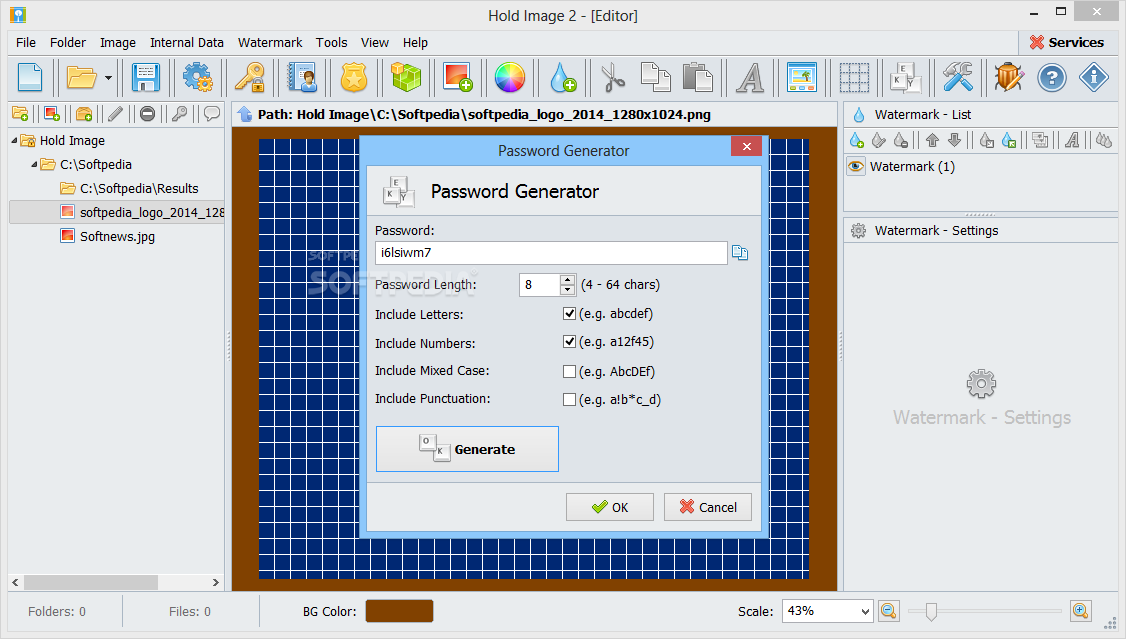Click the small key icon in folder panel
The image size is (1126, 639).
180,113
